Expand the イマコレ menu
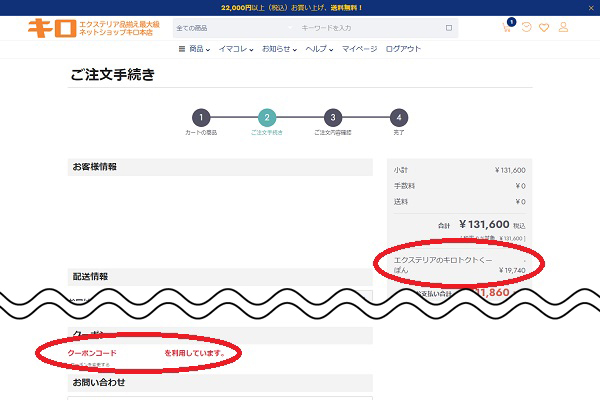600x400 pixels. point(236,49)
